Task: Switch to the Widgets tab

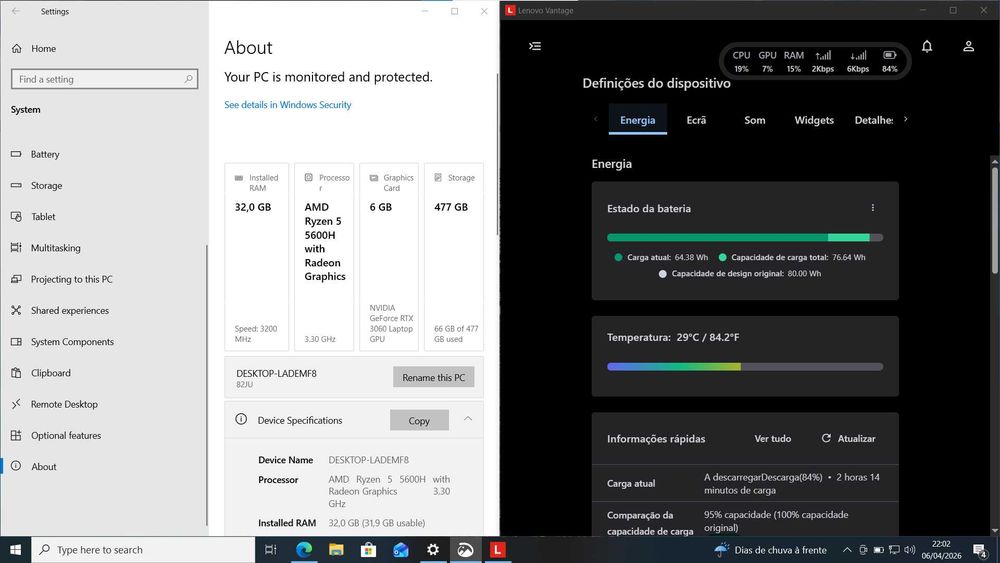Action: coord(814,120)
